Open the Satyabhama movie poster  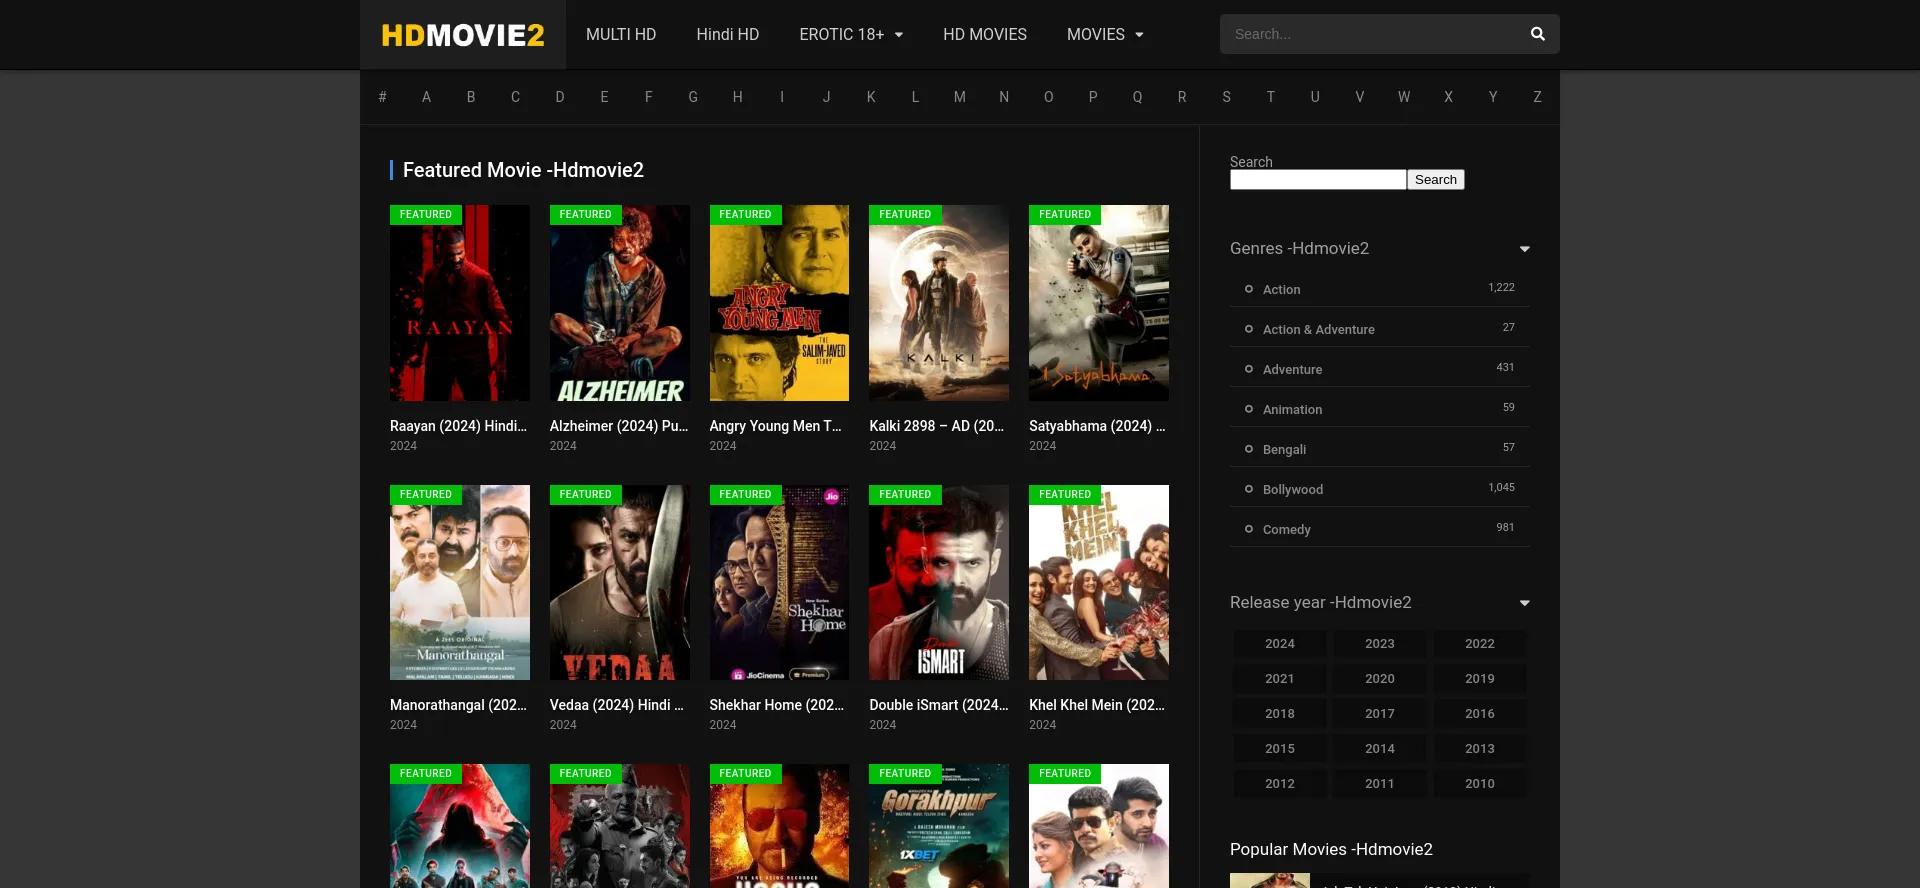[1099, 303]
